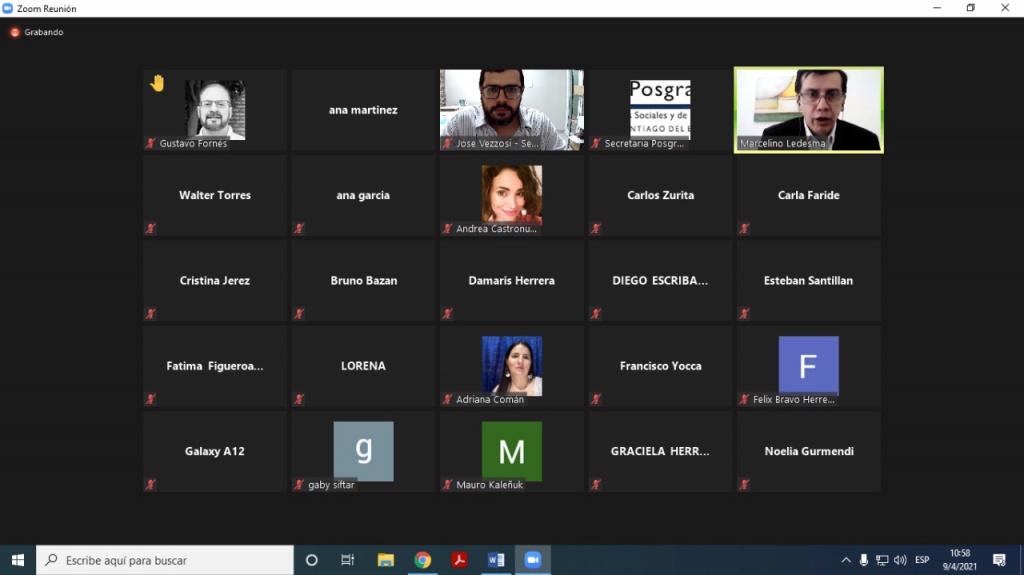Open Task View in the taskbar
This screenshot has width=1024, height=575.
[347, 560]
